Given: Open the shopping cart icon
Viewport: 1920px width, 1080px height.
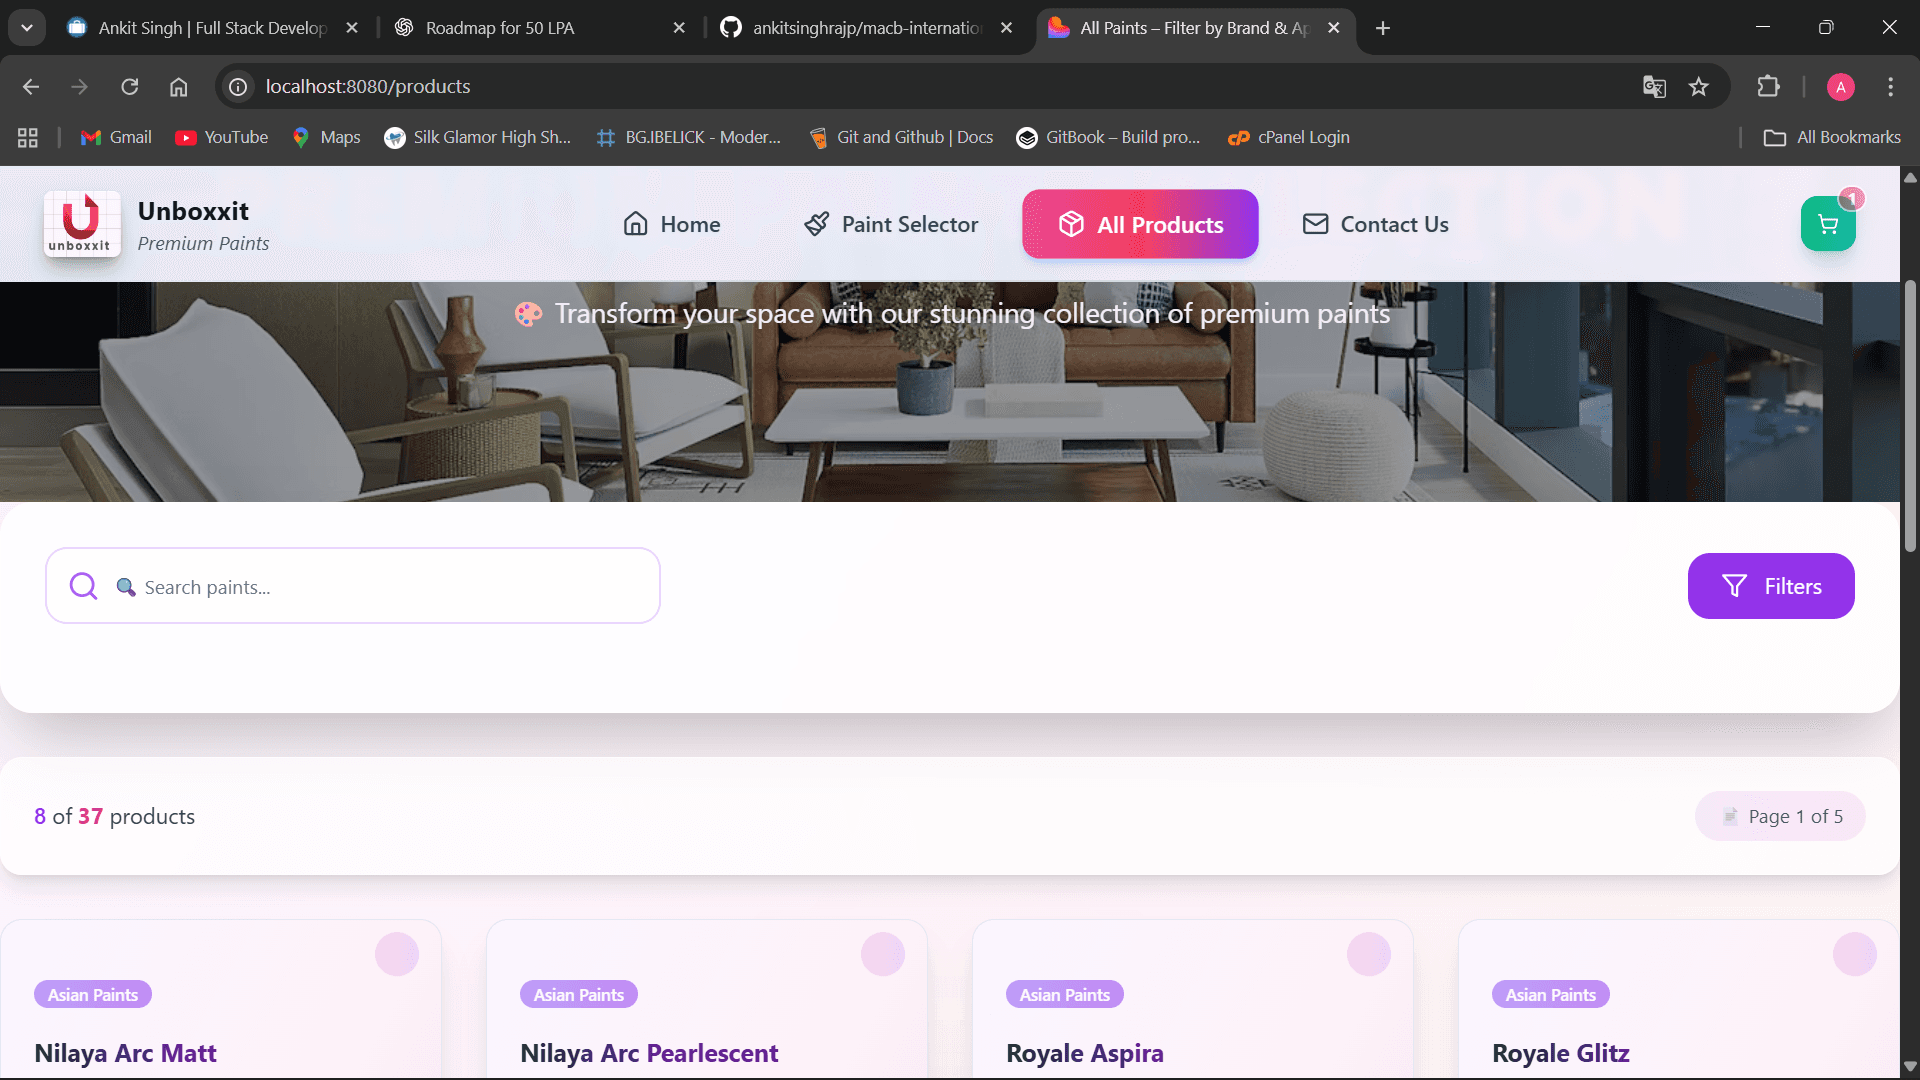Looking at the screenshot, I should point(1827,225).
